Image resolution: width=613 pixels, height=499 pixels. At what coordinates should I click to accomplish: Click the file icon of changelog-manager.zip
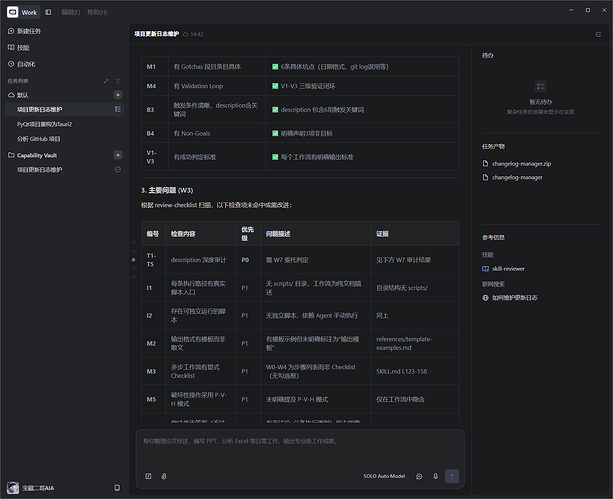point(485,163)
